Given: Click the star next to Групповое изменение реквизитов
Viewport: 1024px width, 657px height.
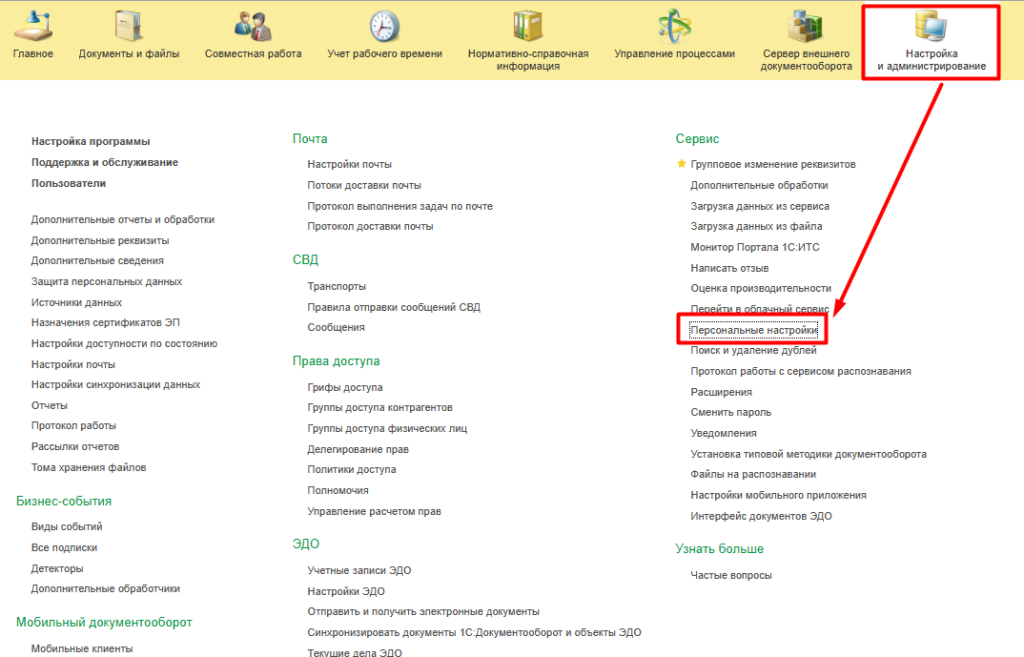Looking at the screenshot, I should click(681, 164).
